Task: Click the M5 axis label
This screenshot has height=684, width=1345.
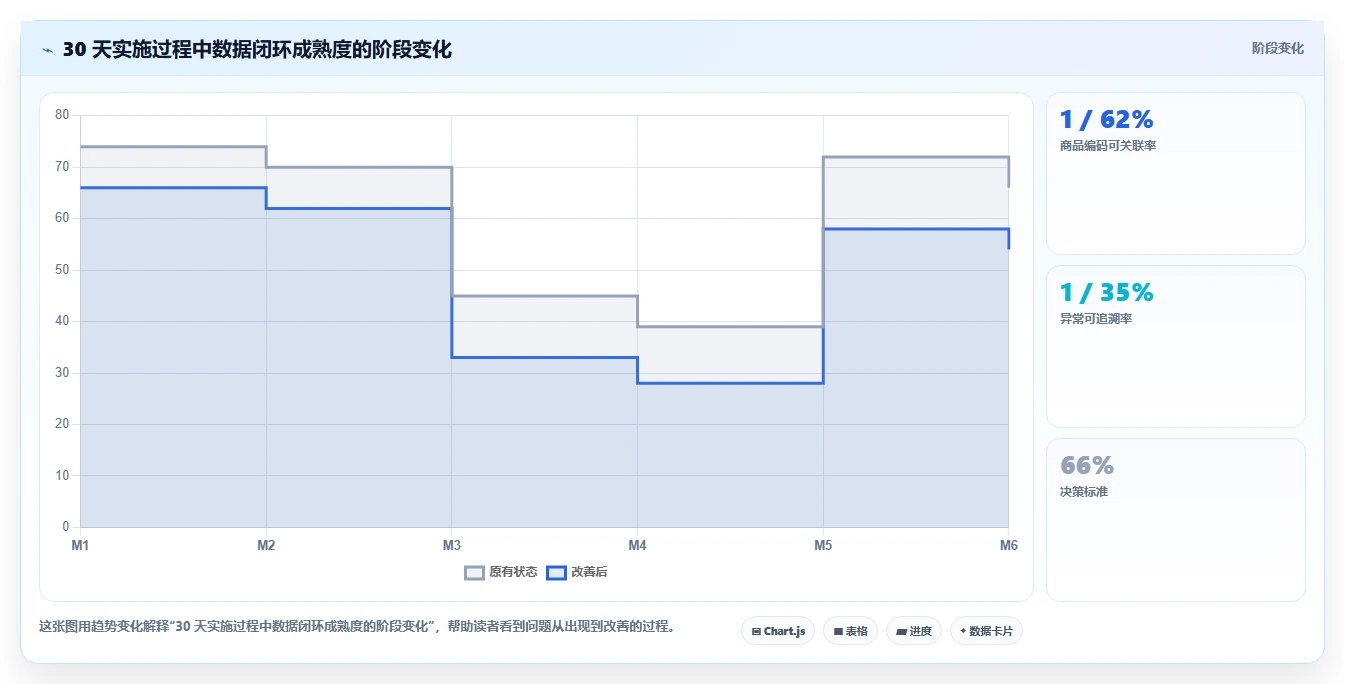Action: [x=823, y=545]
